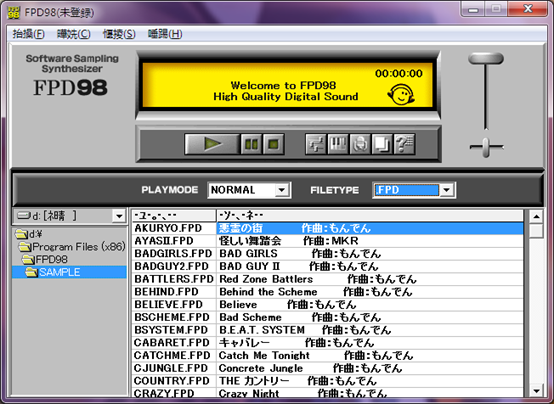Close the FPD98 window
The width and height of the screenshot is (554, 404).
click(x=528, y=9)
